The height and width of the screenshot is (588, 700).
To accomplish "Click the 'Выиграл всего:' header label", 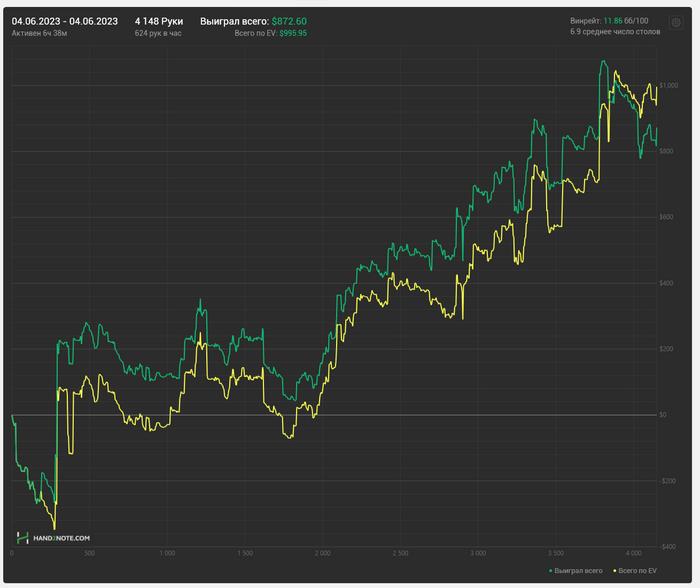I will point(234,21).
